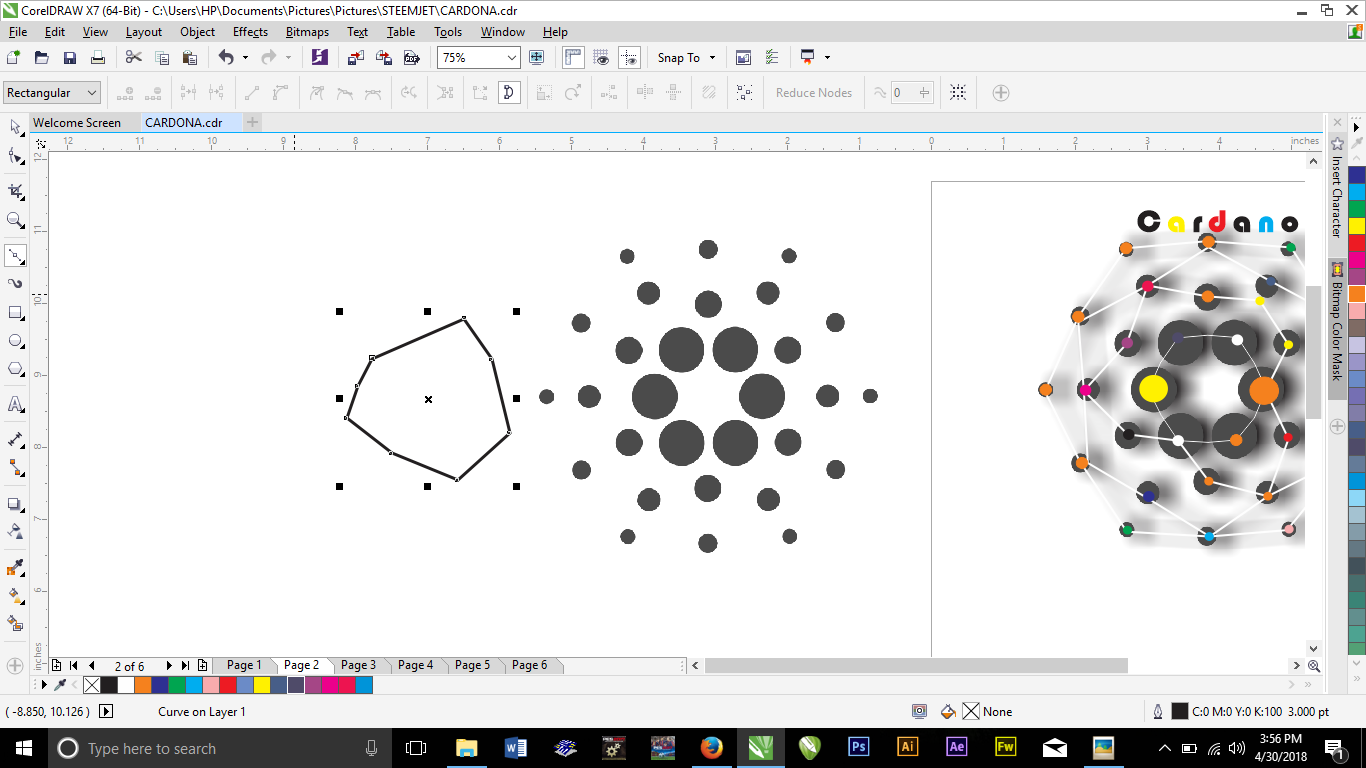Expand the Application Launcher dropdown arrow
Viewport: 1366px width, 768px height.
[x=827, y=58]
